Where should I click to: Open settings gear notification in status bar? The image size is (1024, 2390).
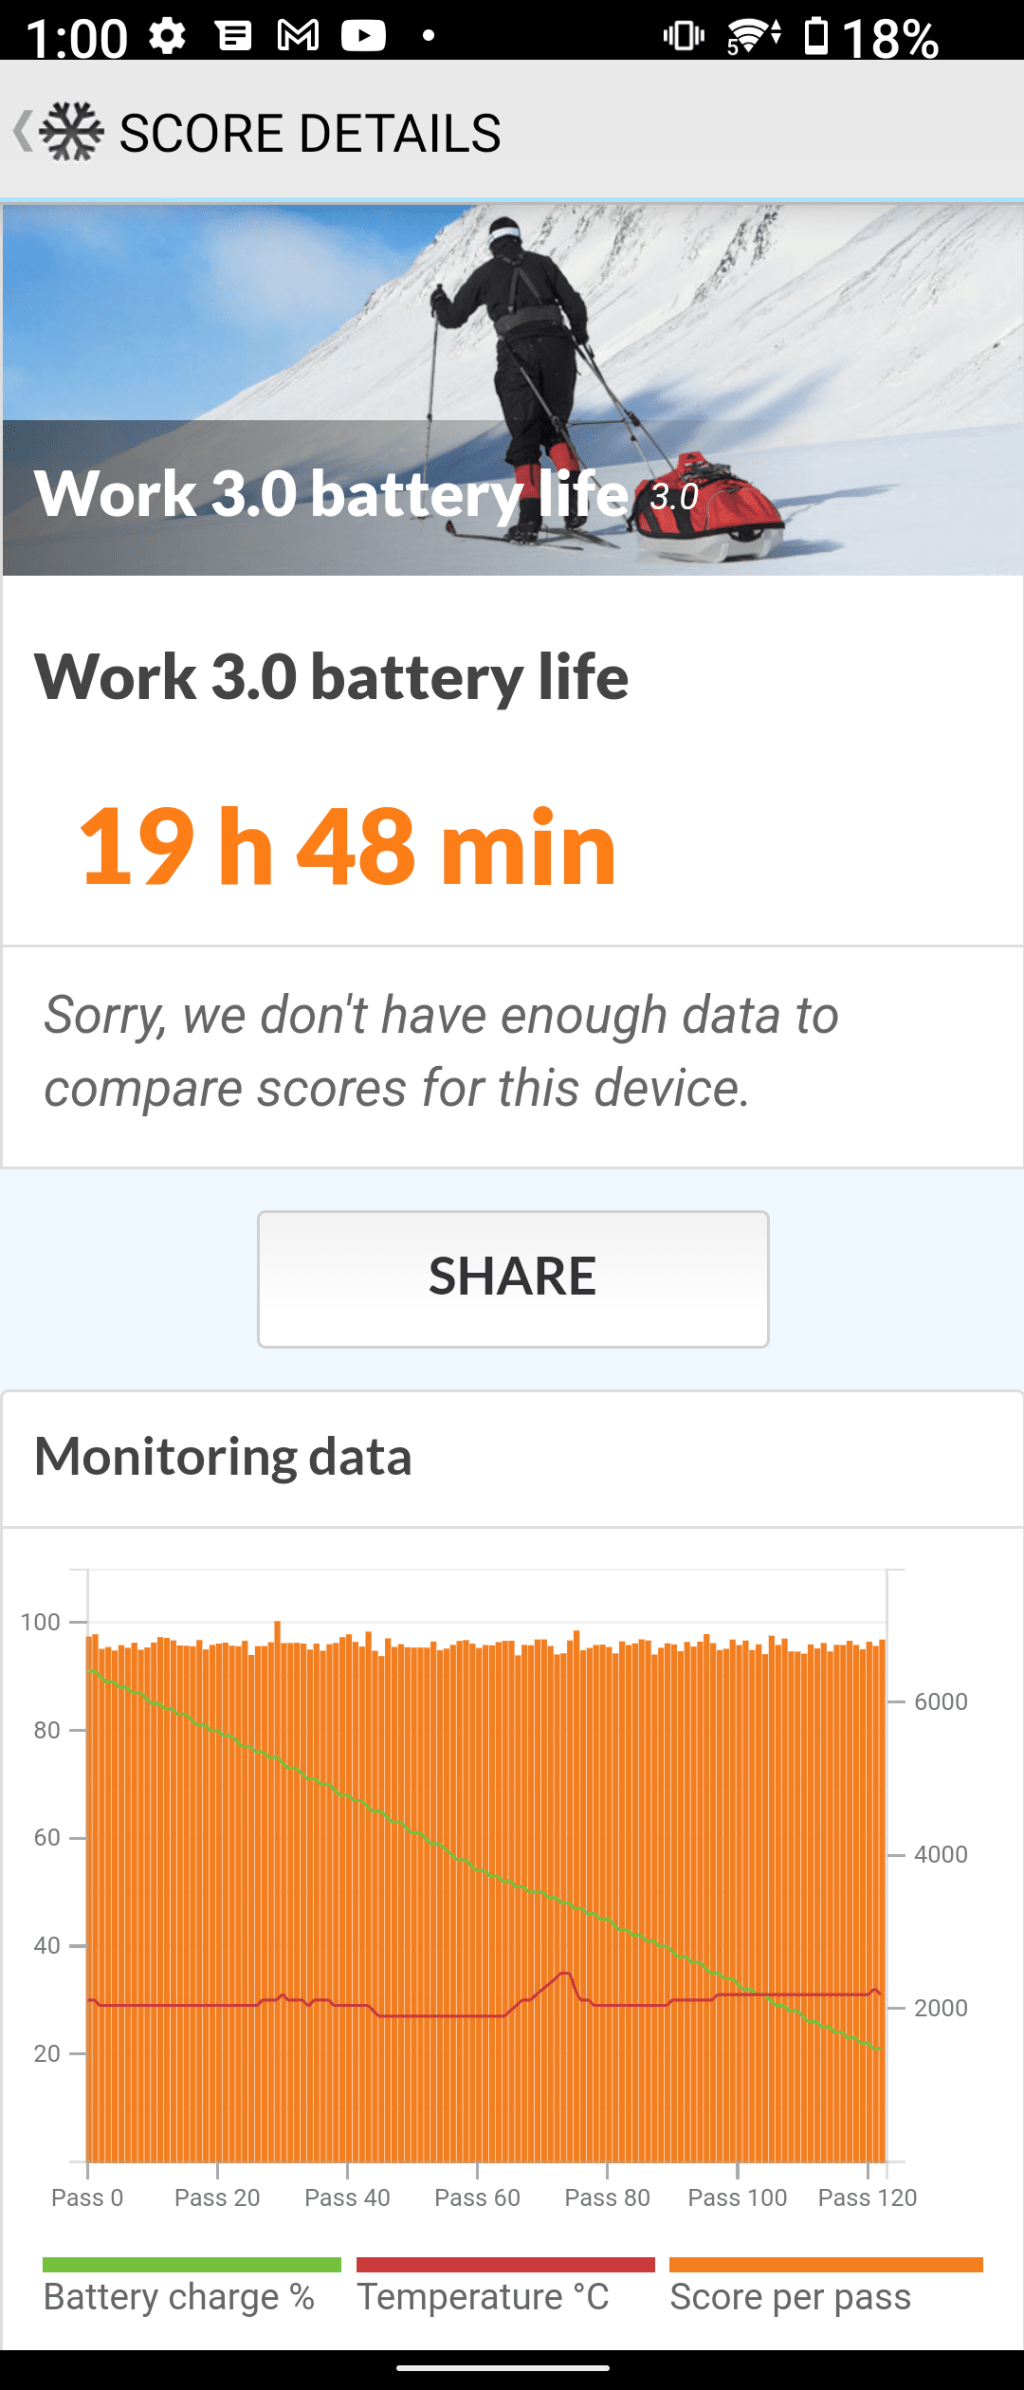(x=167, y=36)
